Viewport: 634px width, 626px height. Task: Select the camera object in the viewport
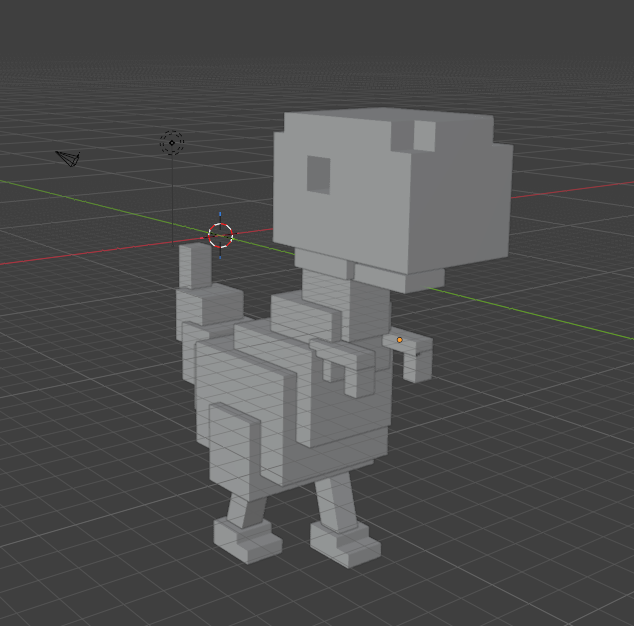tap(68, 158)
